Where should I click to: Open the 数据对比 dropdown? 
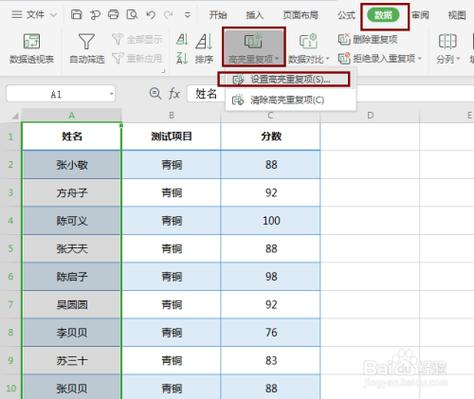pyautogui.click(x=308, y=49)
